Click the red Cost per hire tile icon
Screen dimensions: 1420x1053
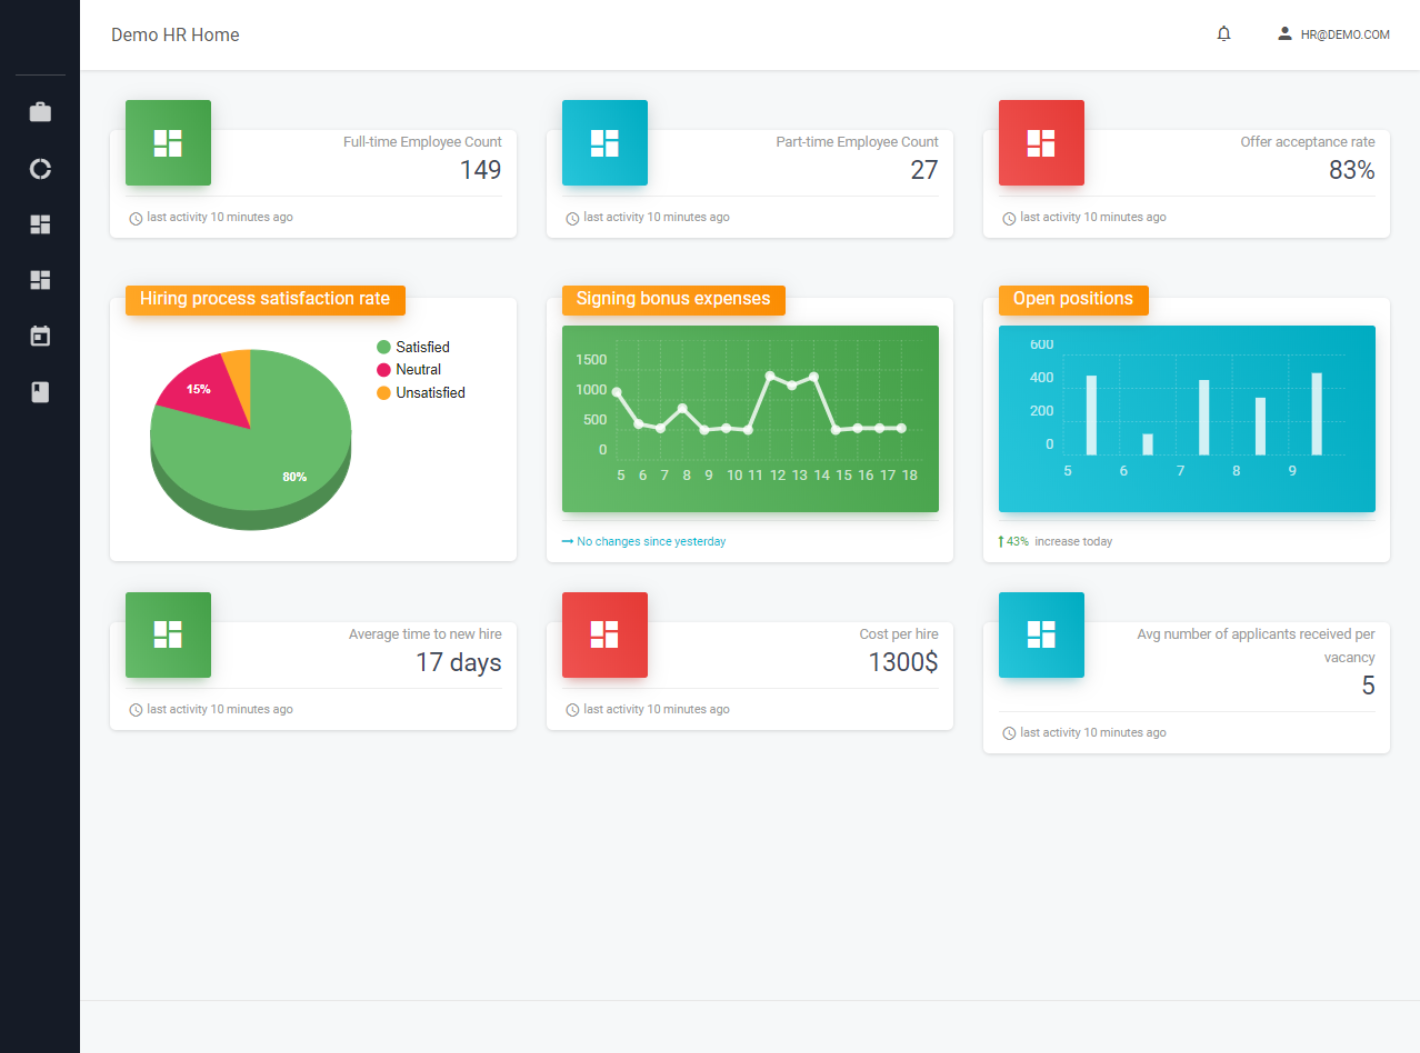[605, 635]
